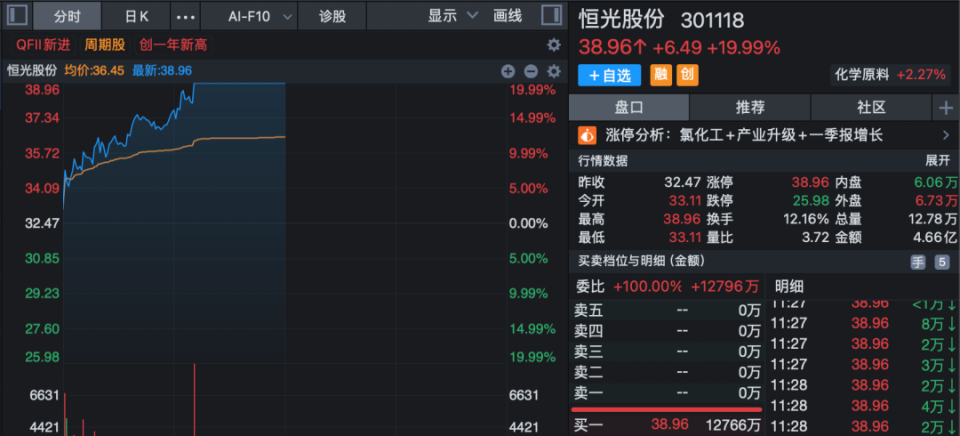960x436 pixels.
Task: Click the 11:27 trade row with 3万
Action: [x=863, y=365]
